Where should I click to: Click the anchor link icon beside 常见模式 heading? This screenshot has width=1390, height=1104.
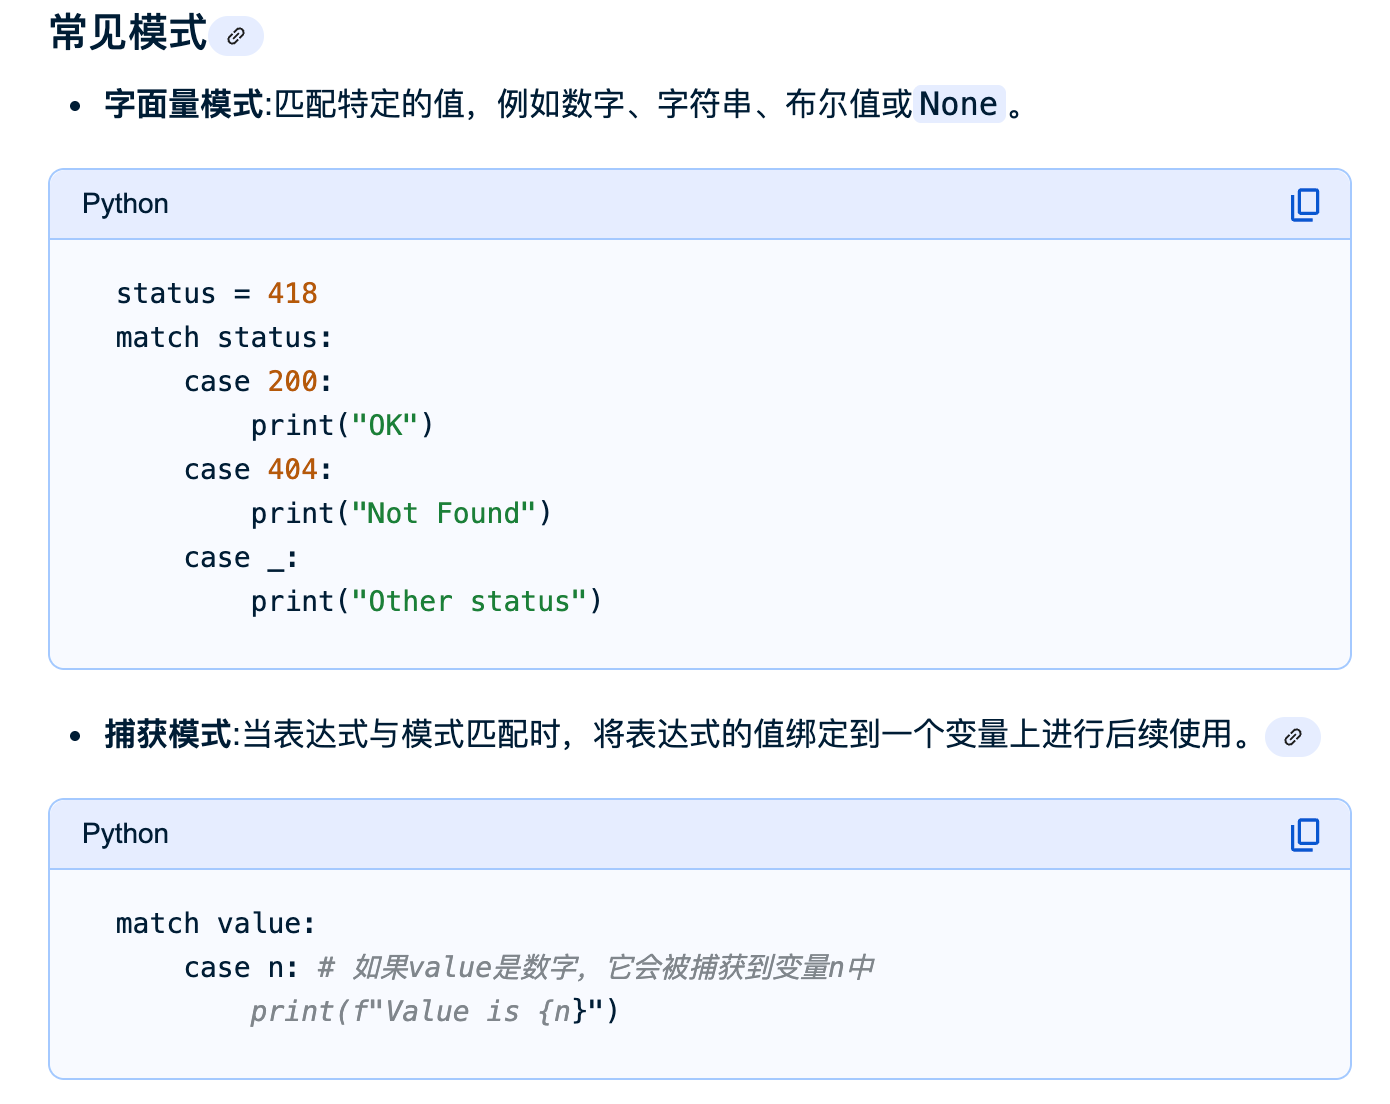coord(236,37)
